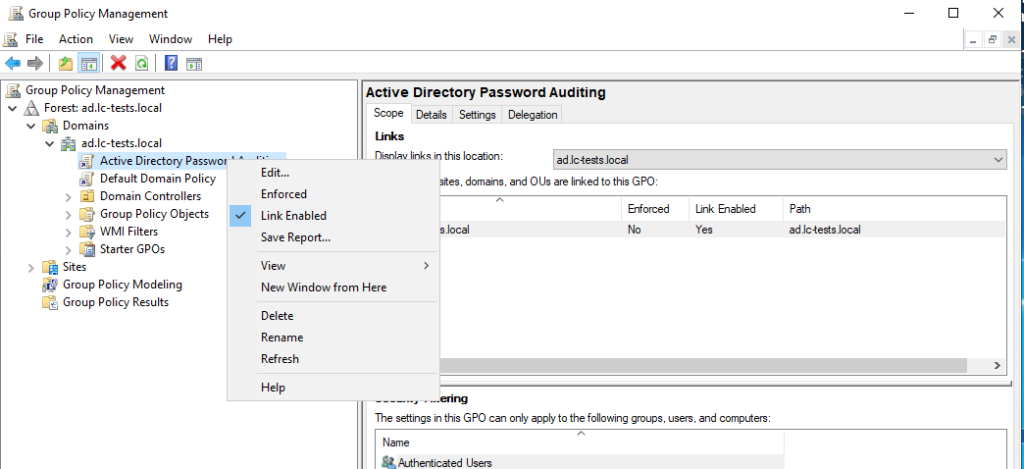Image resolution: width=1024 pixels, height=469 pixels.
Task: Click the Sites folder icon
Action: [50, 267]
